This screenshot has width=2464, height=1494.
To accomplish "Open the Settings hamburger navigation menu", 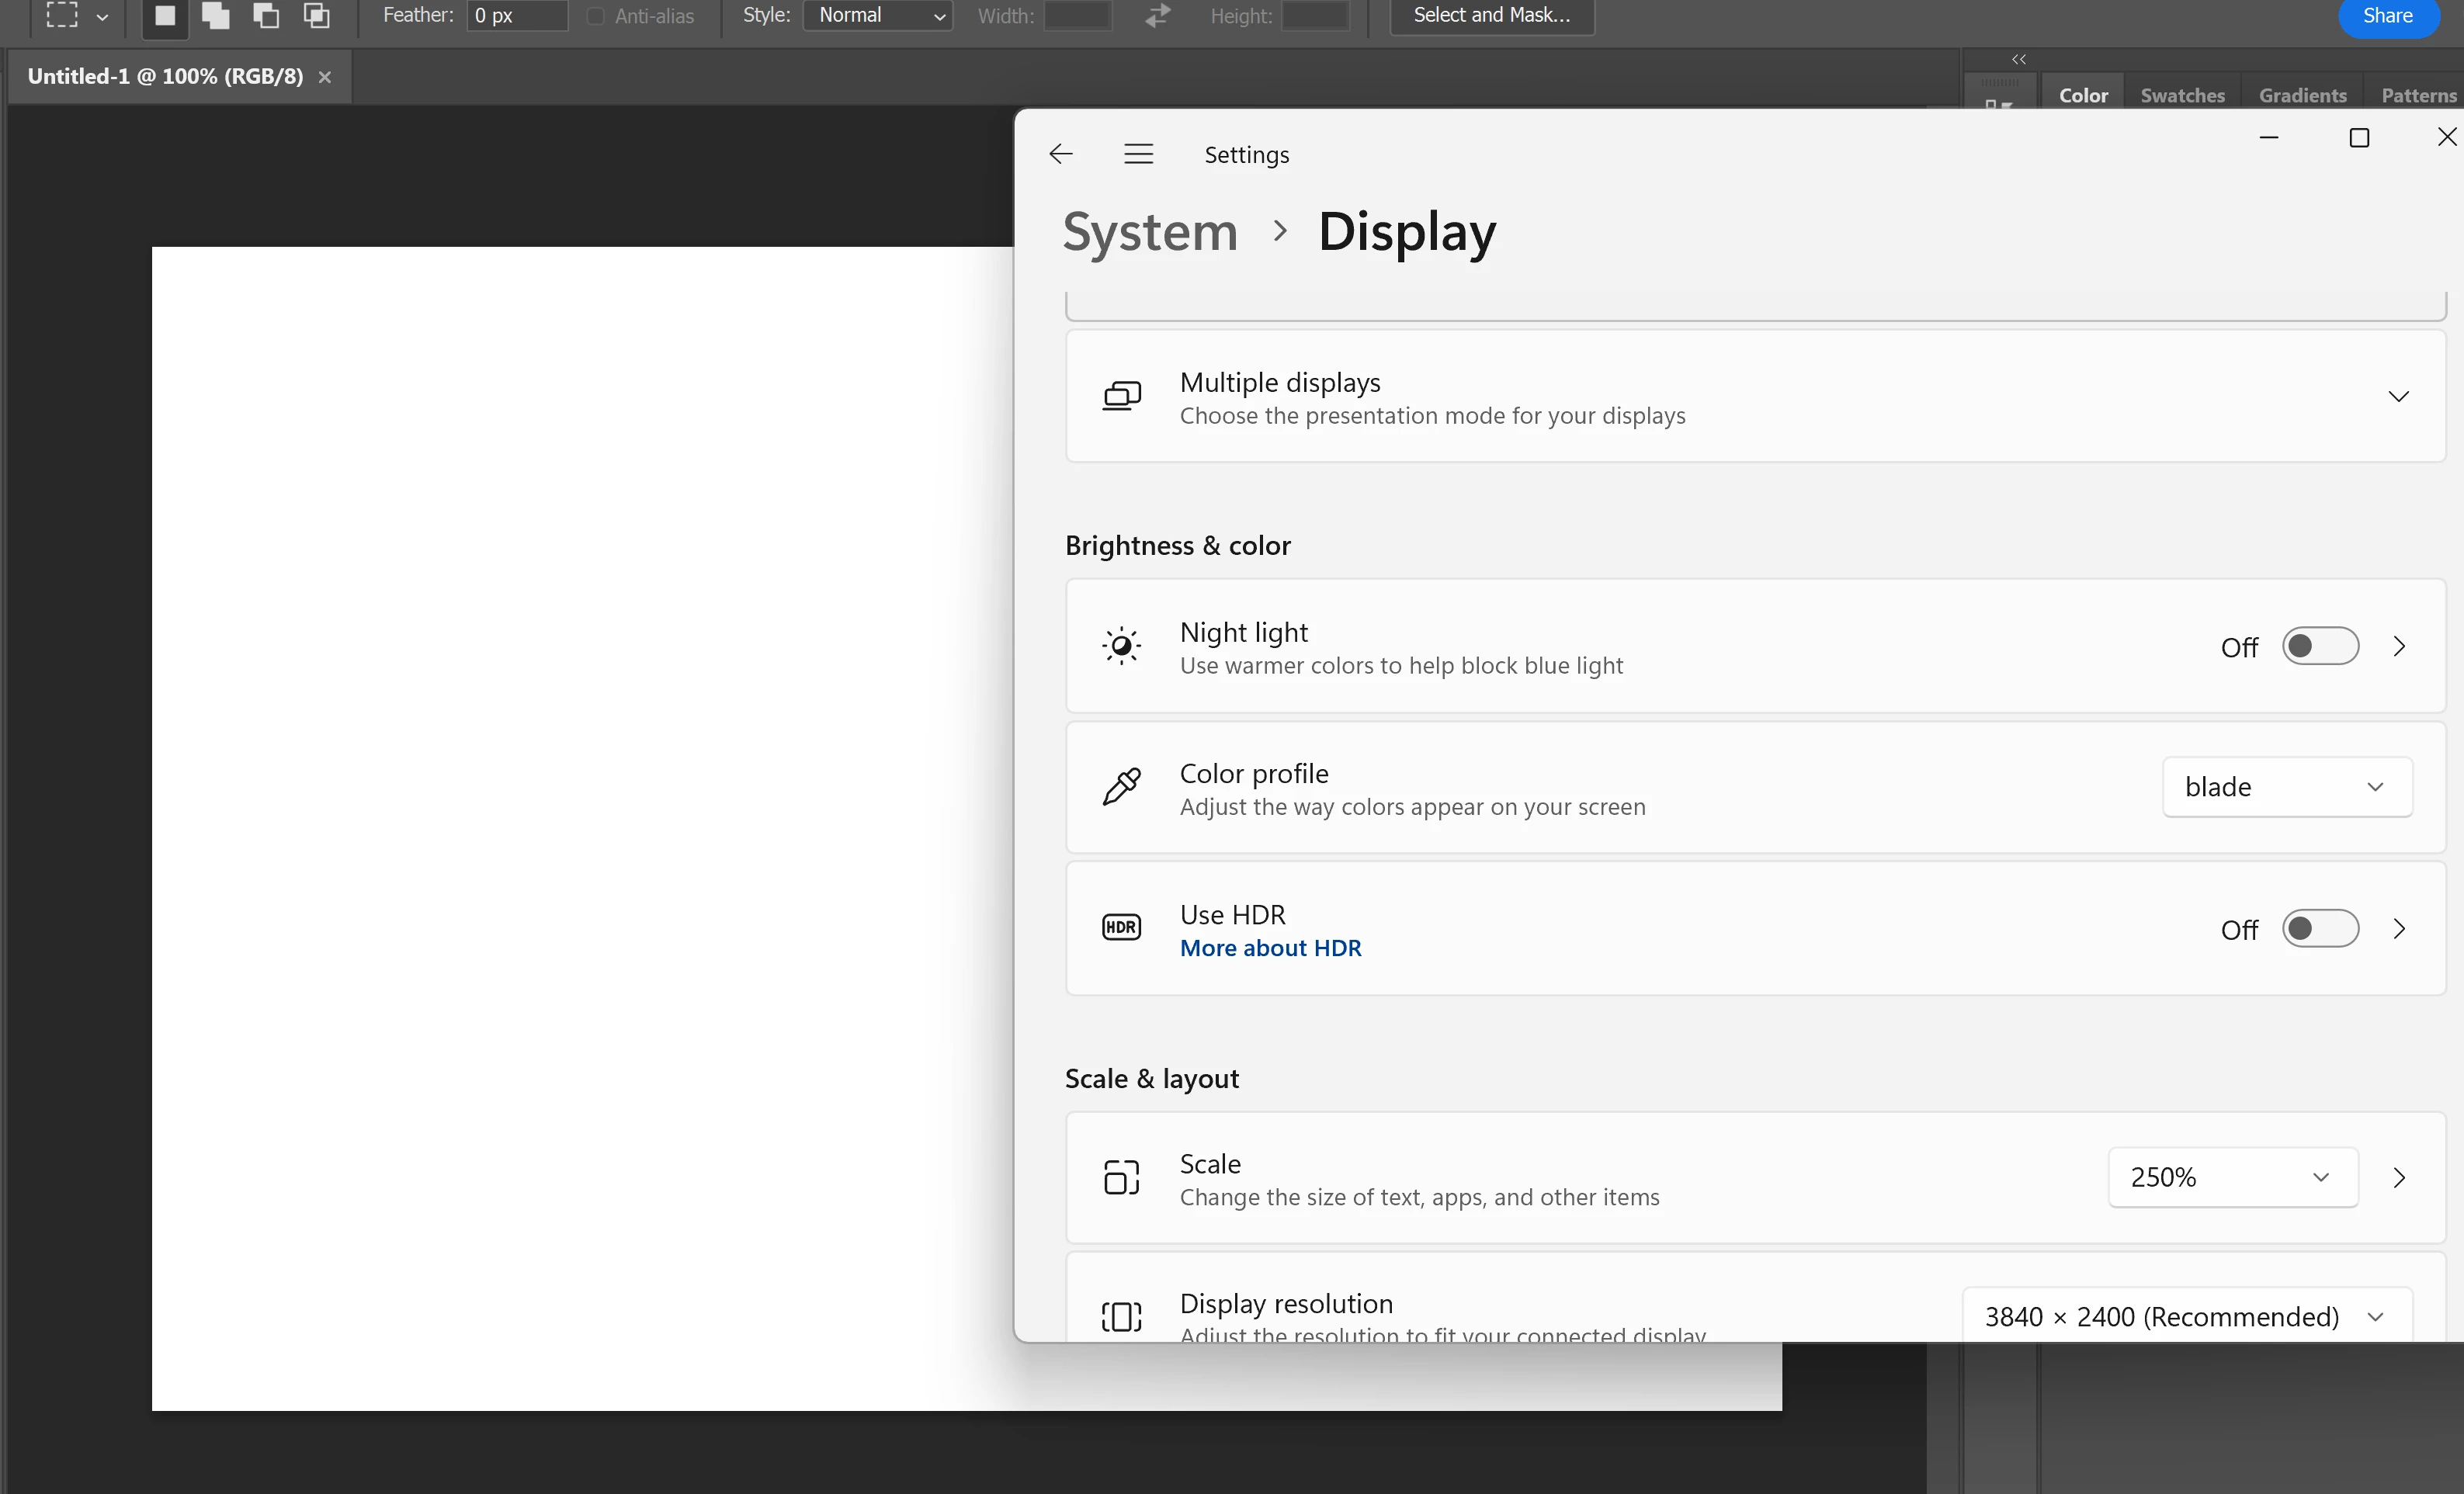I will click(1138, 154).
